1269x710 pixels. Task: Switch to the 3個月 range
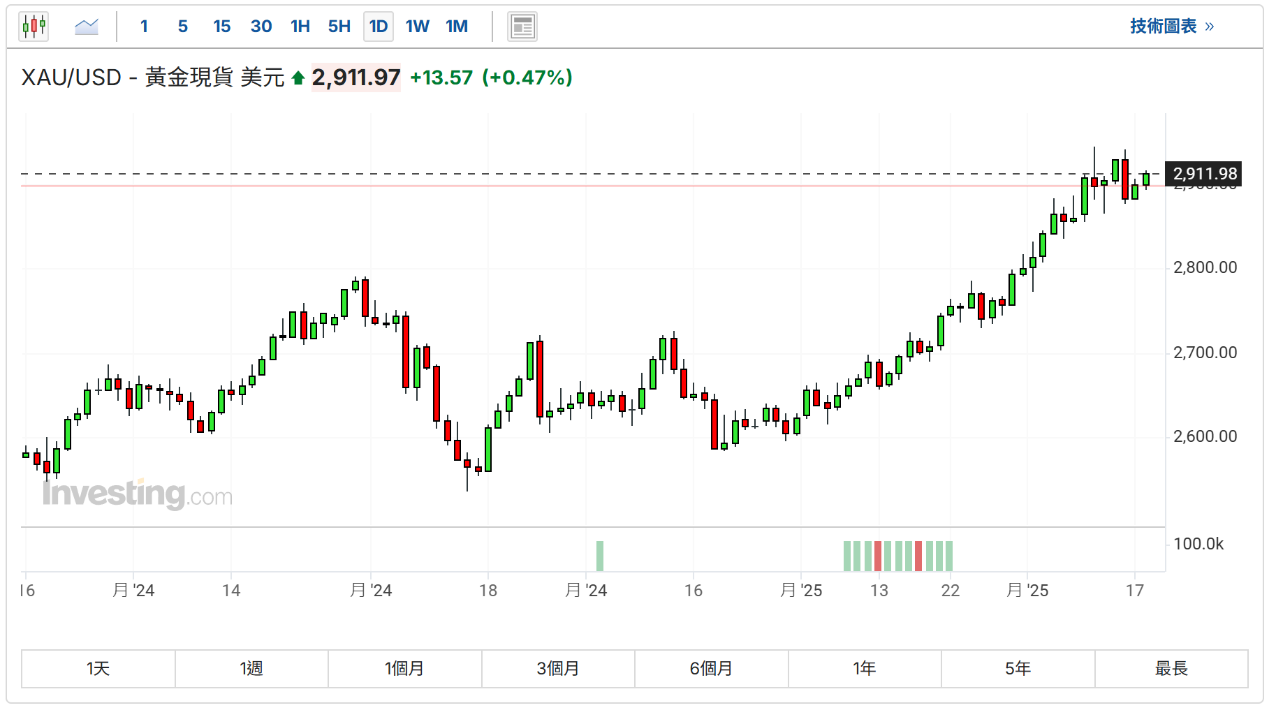point(558,669)
